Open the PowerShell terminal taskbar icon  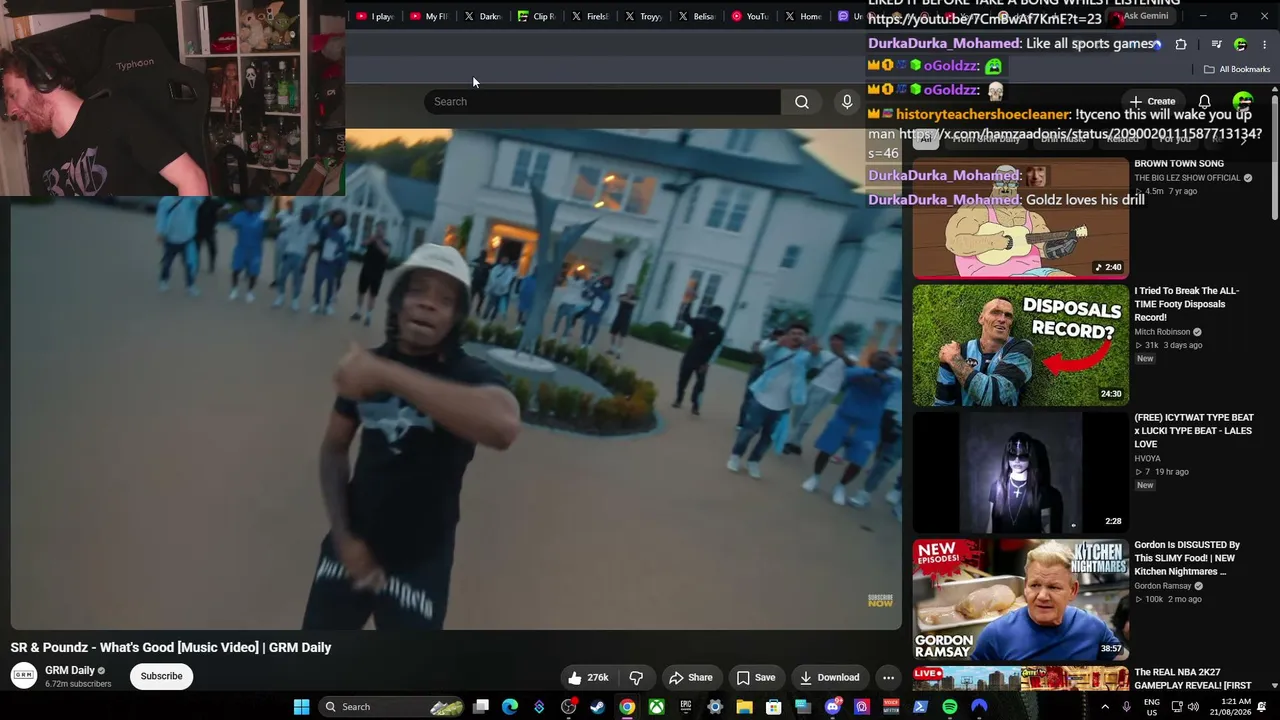pyautogui.click(x=920, y=707)
